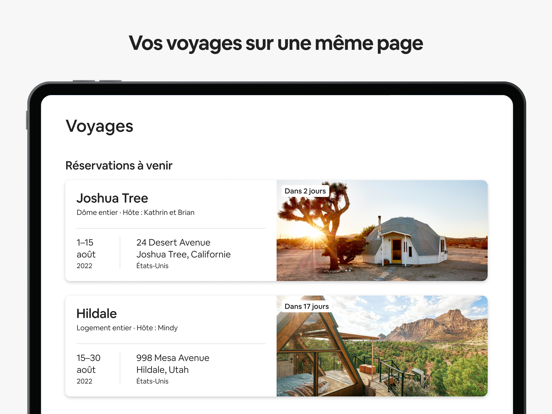Click 'Hildale, Utah' location text
552x414 pixels.
tap(162, 370)
